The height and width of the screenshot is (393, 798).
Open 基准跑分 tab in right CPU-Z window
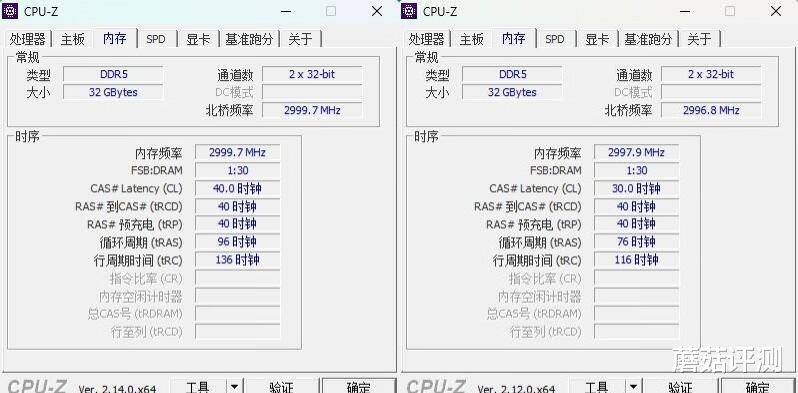648,39
